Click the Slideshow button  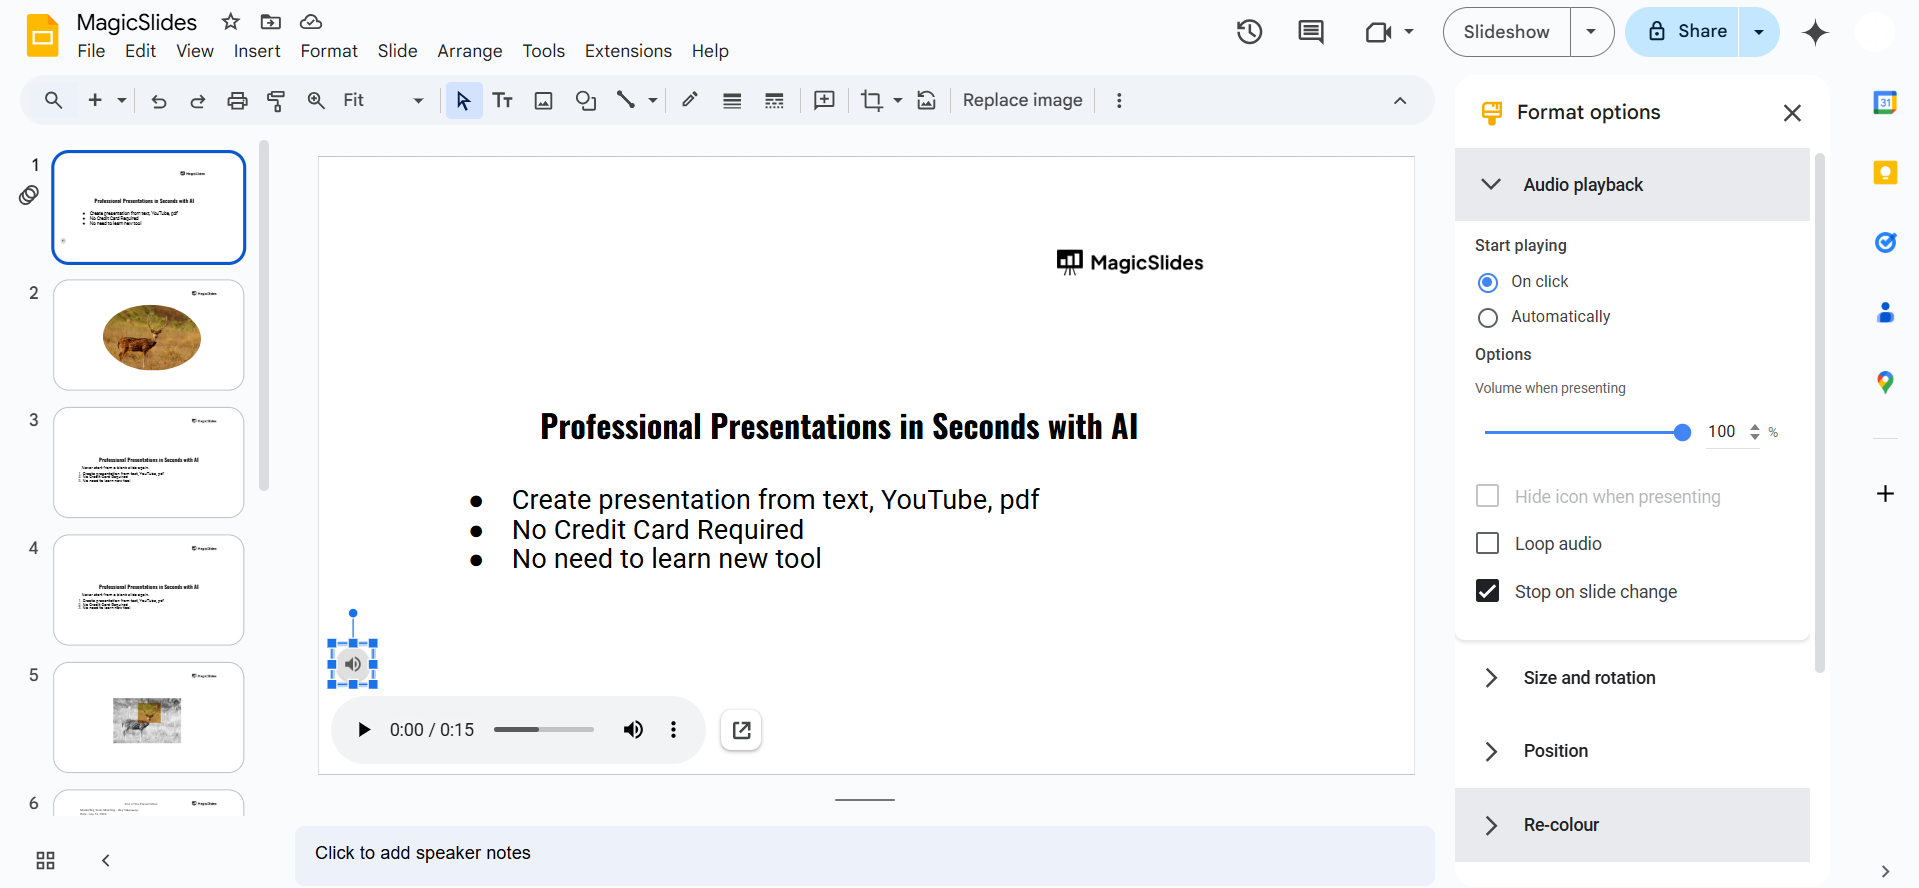tap(1506, 32)
